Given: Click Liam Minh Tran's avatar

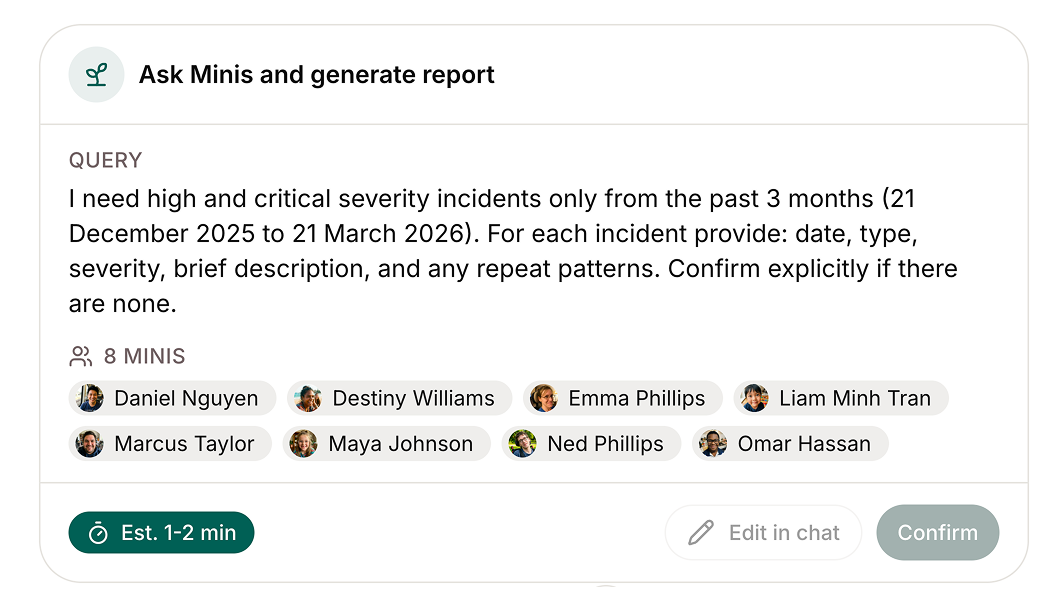Looking at the screenshot, I should (755, 398).
